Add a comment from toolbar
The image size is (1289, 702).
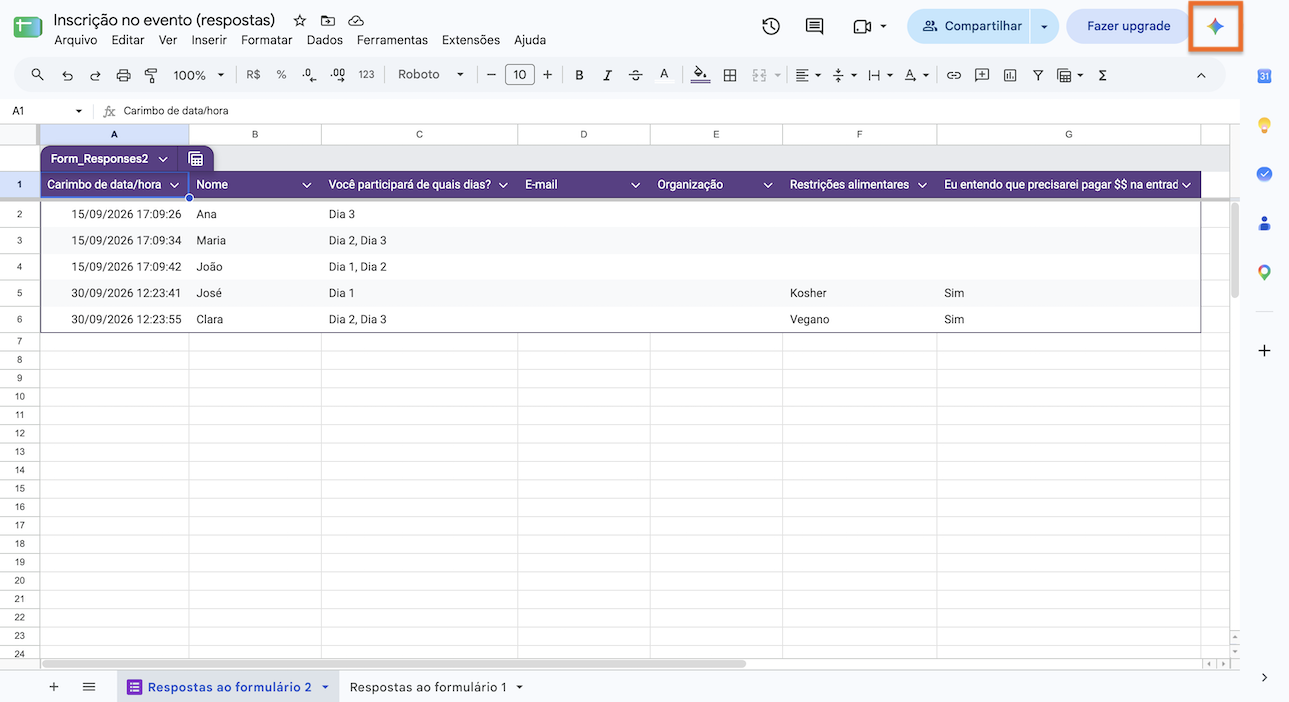982,75
